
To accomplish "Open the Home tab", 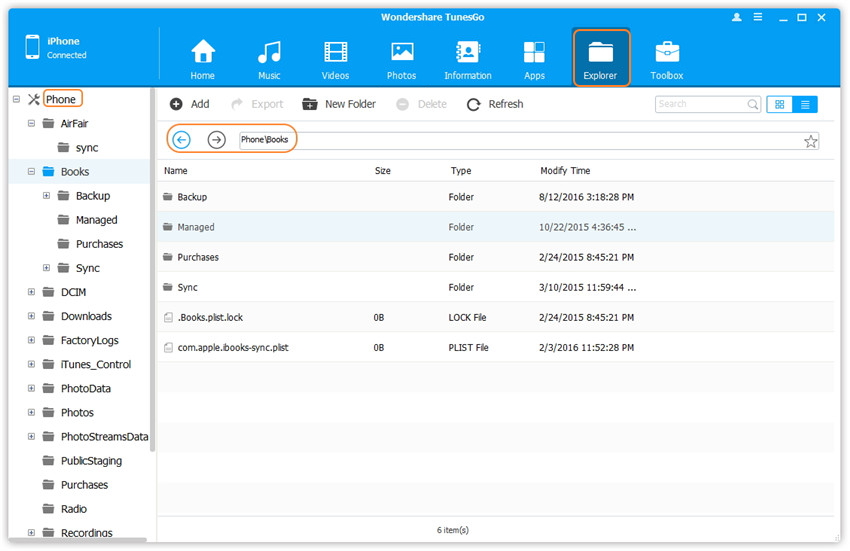I will coord(203,60).
